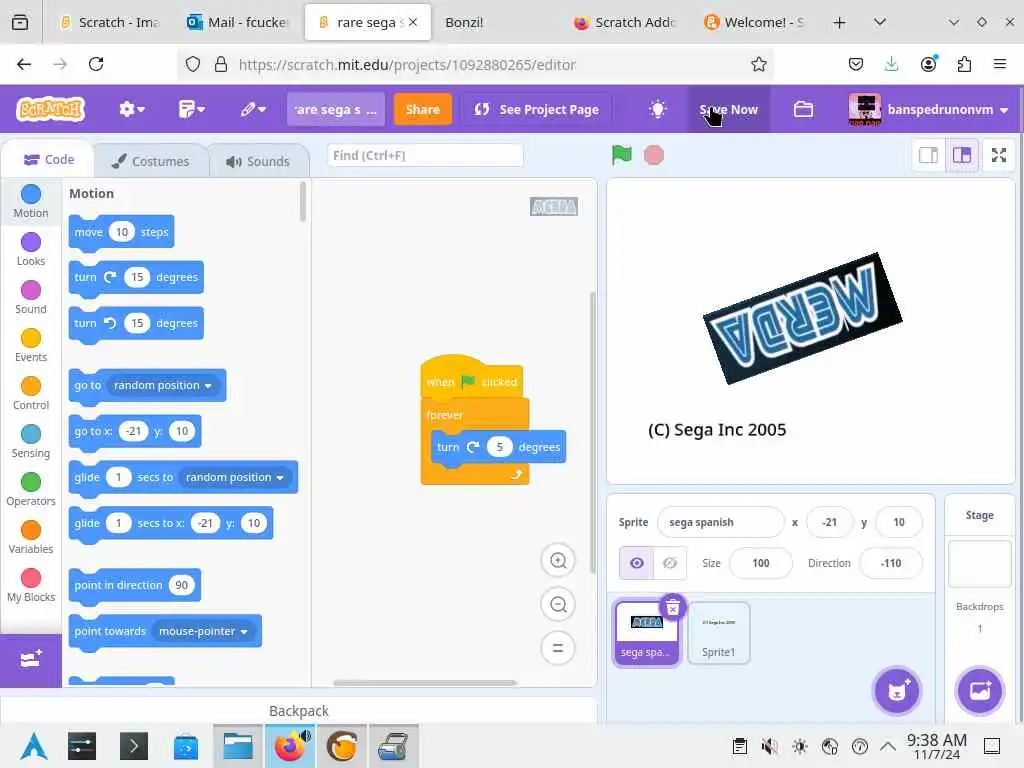Click Save Now
The height and width of the screenshot is (768, 1024).
point(729,109)
